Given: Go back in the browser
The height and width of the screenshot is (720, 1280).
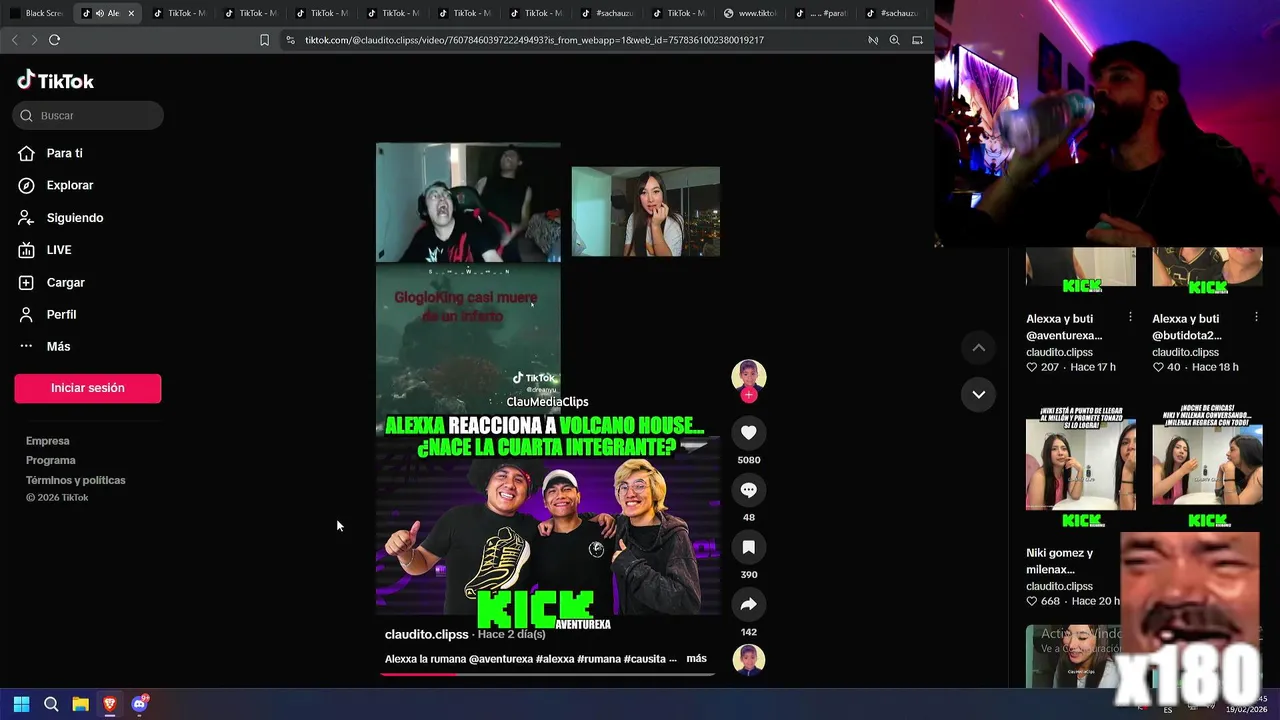Looking at the screenshot, I should [14, 40].
